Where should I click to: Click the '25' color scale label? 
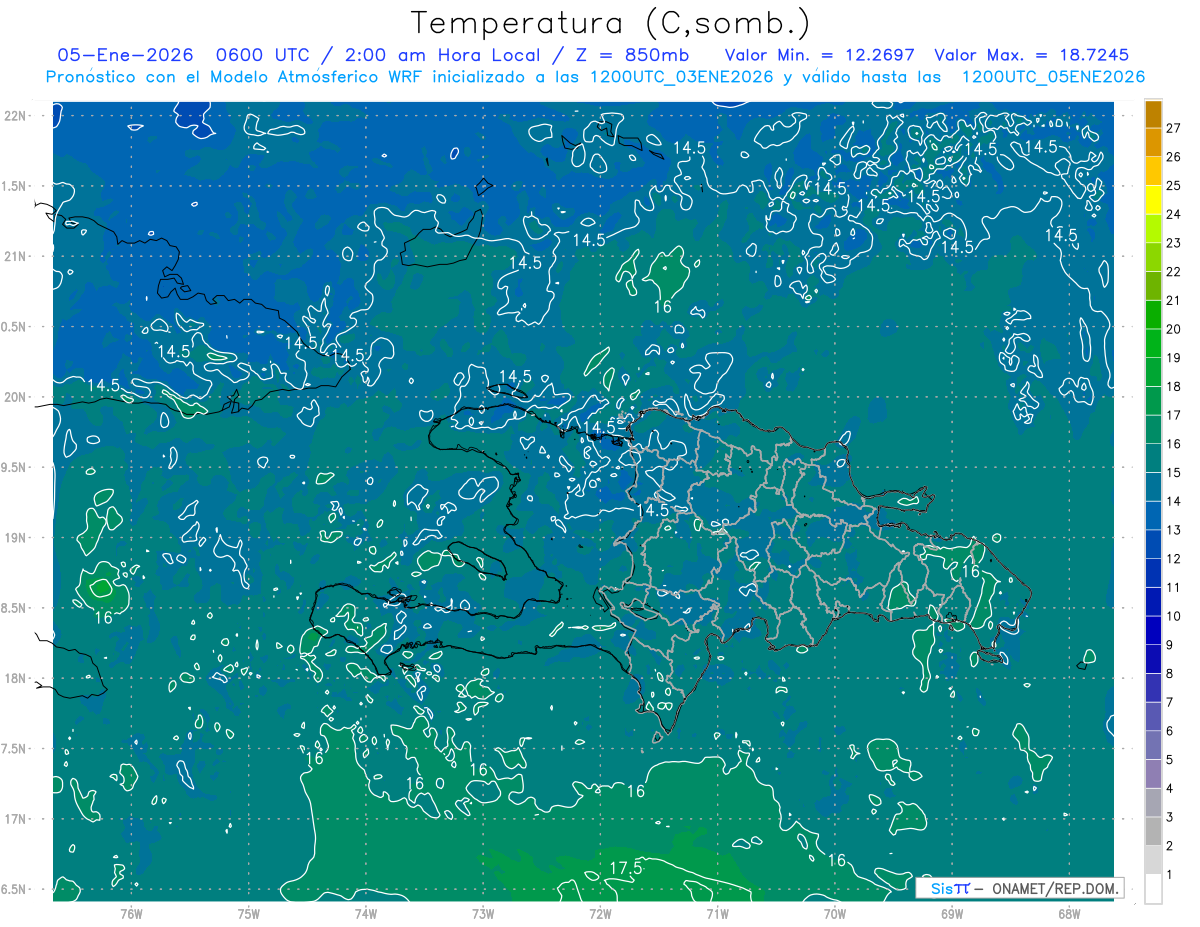1173,186
